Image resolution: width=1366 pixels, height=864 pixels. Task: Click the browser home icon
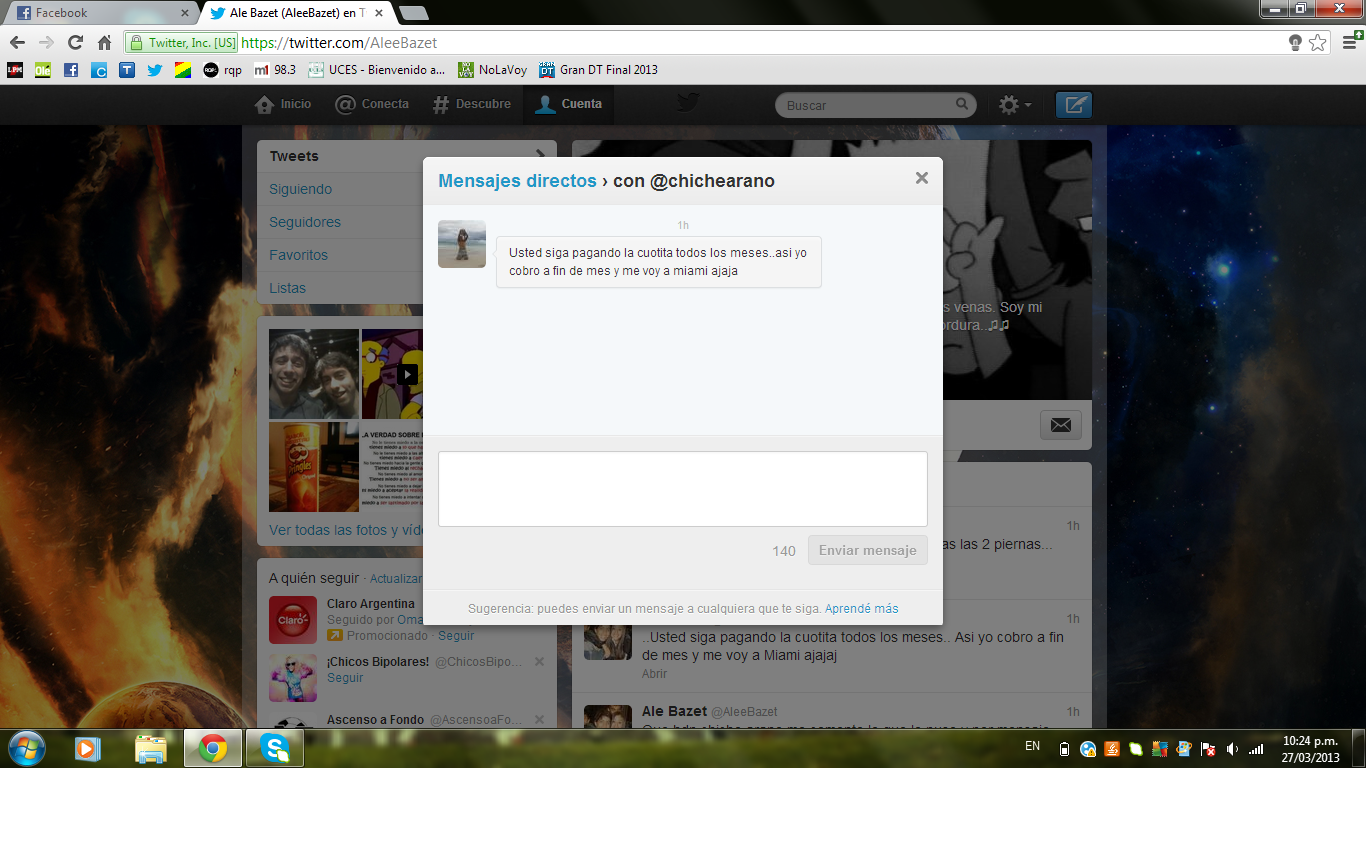[104, 43]
